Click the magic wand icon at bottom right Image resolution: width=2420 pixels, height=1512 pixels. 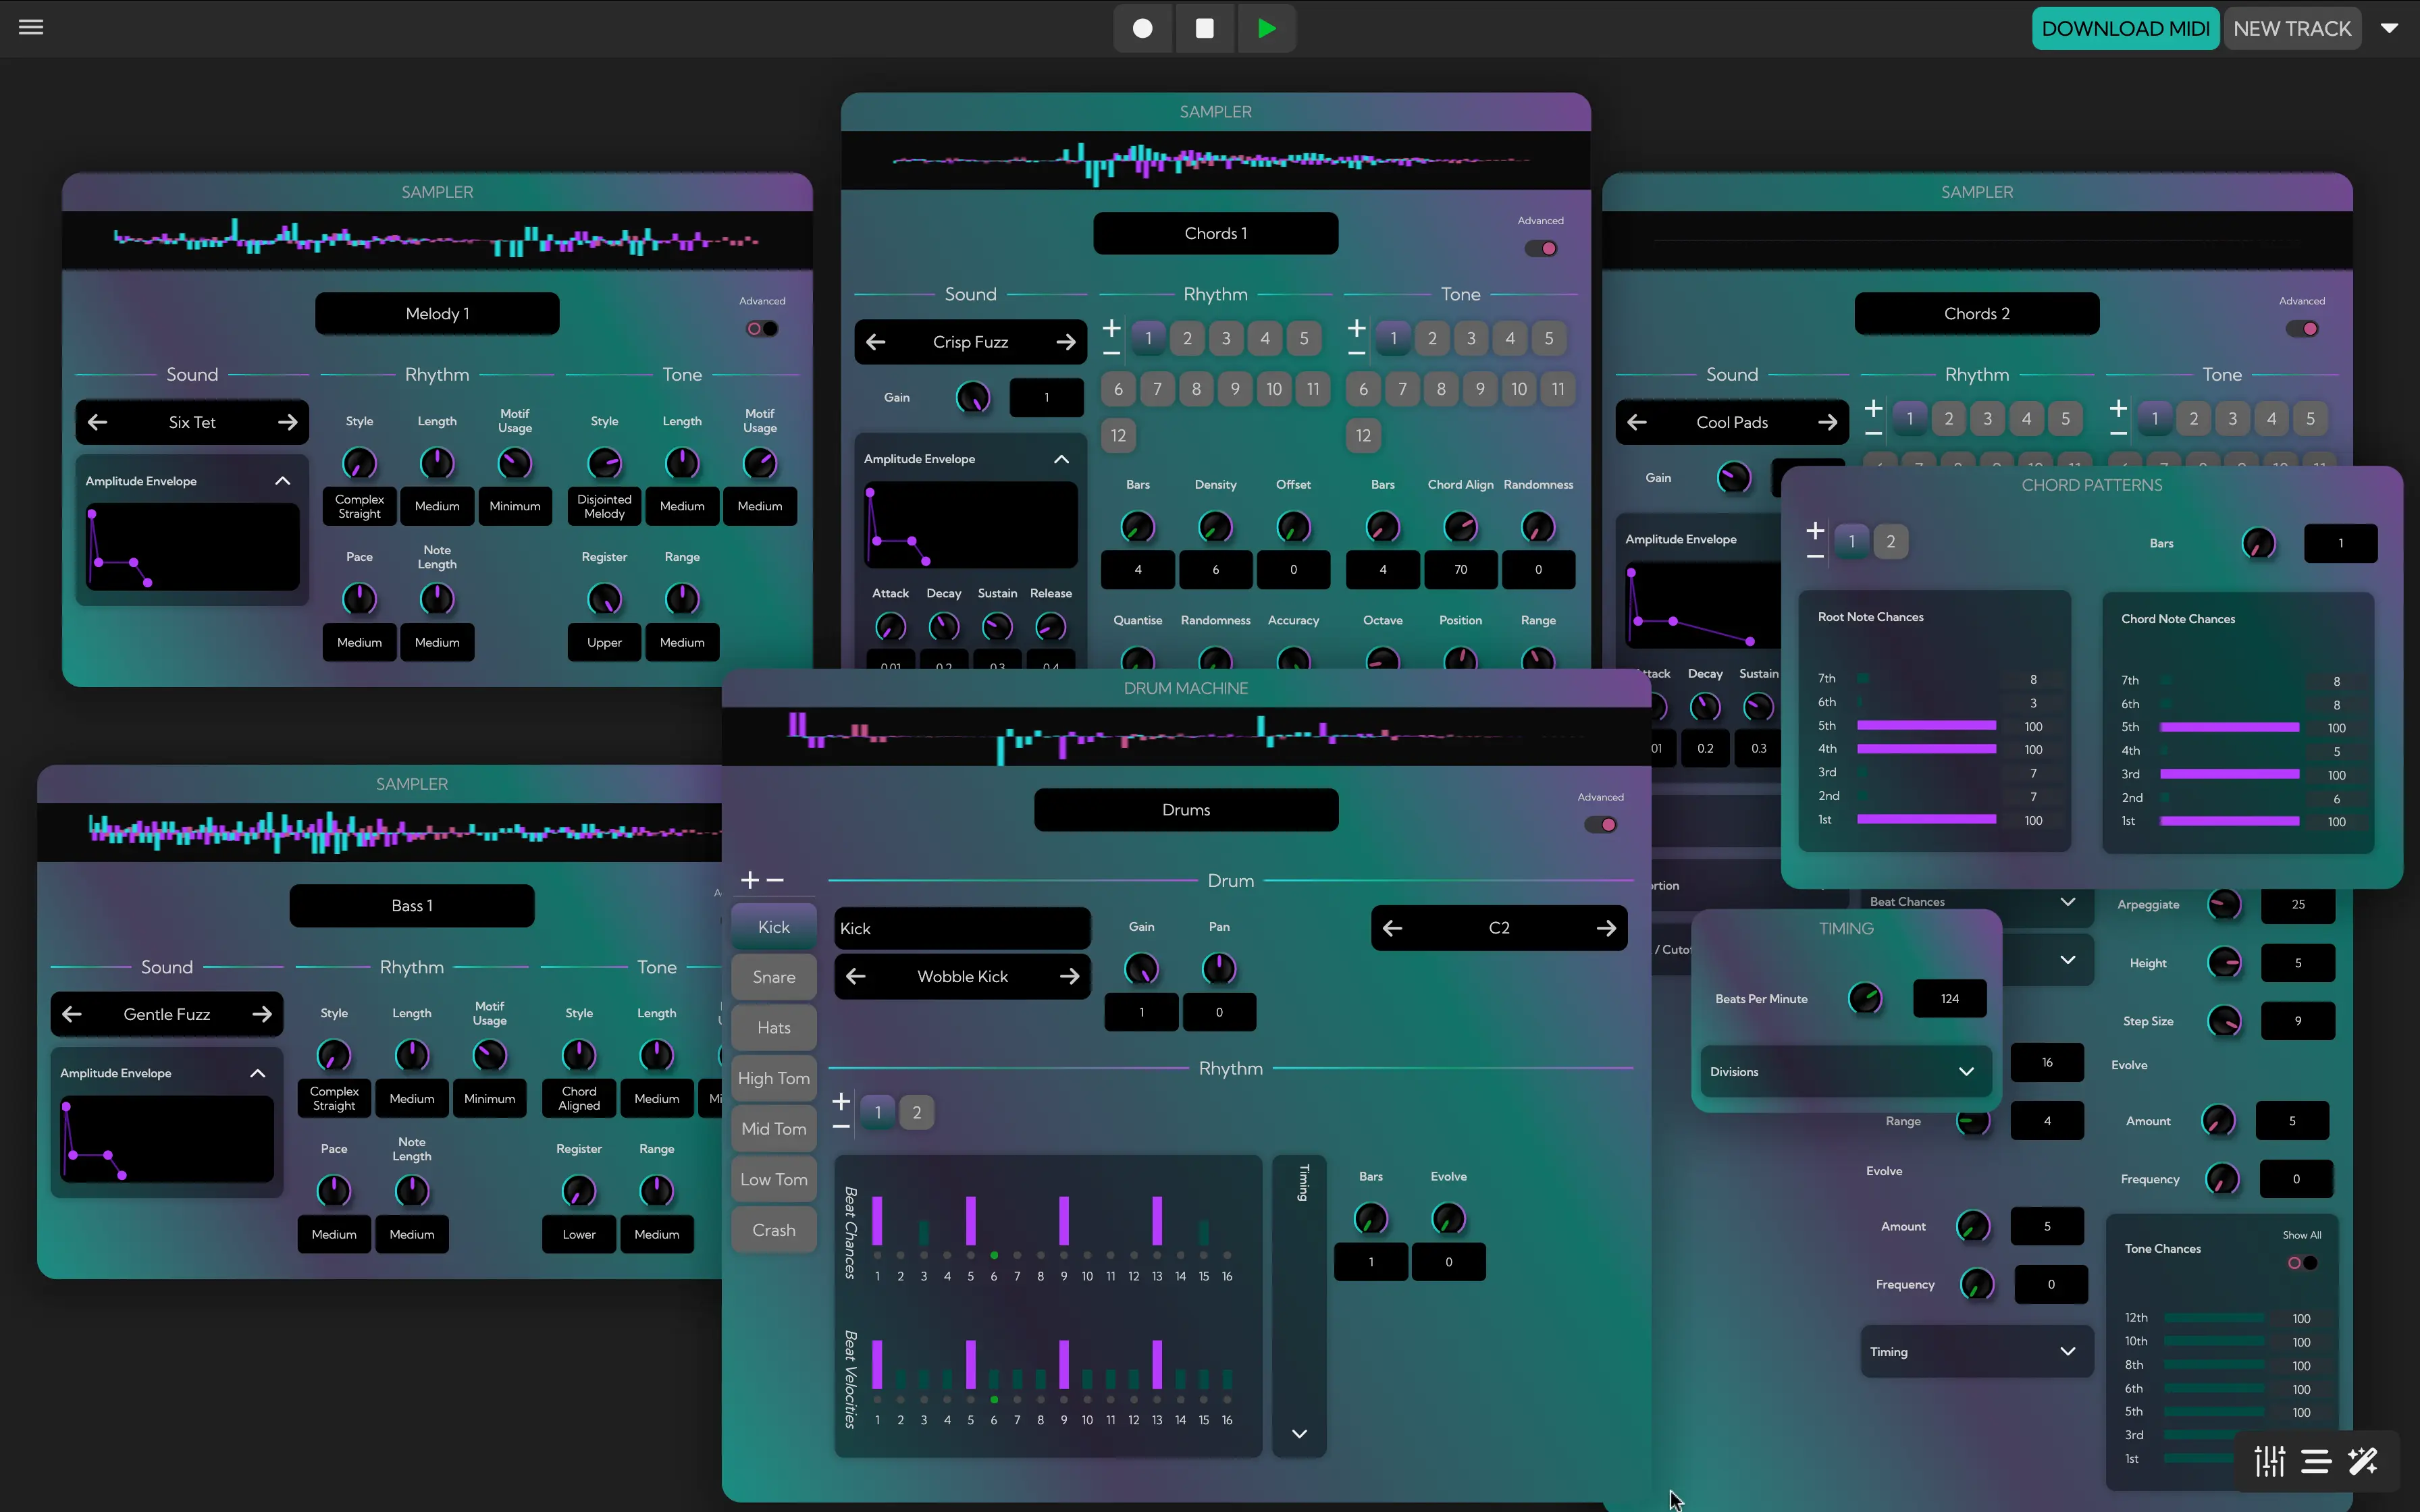click(2364, 1461)
